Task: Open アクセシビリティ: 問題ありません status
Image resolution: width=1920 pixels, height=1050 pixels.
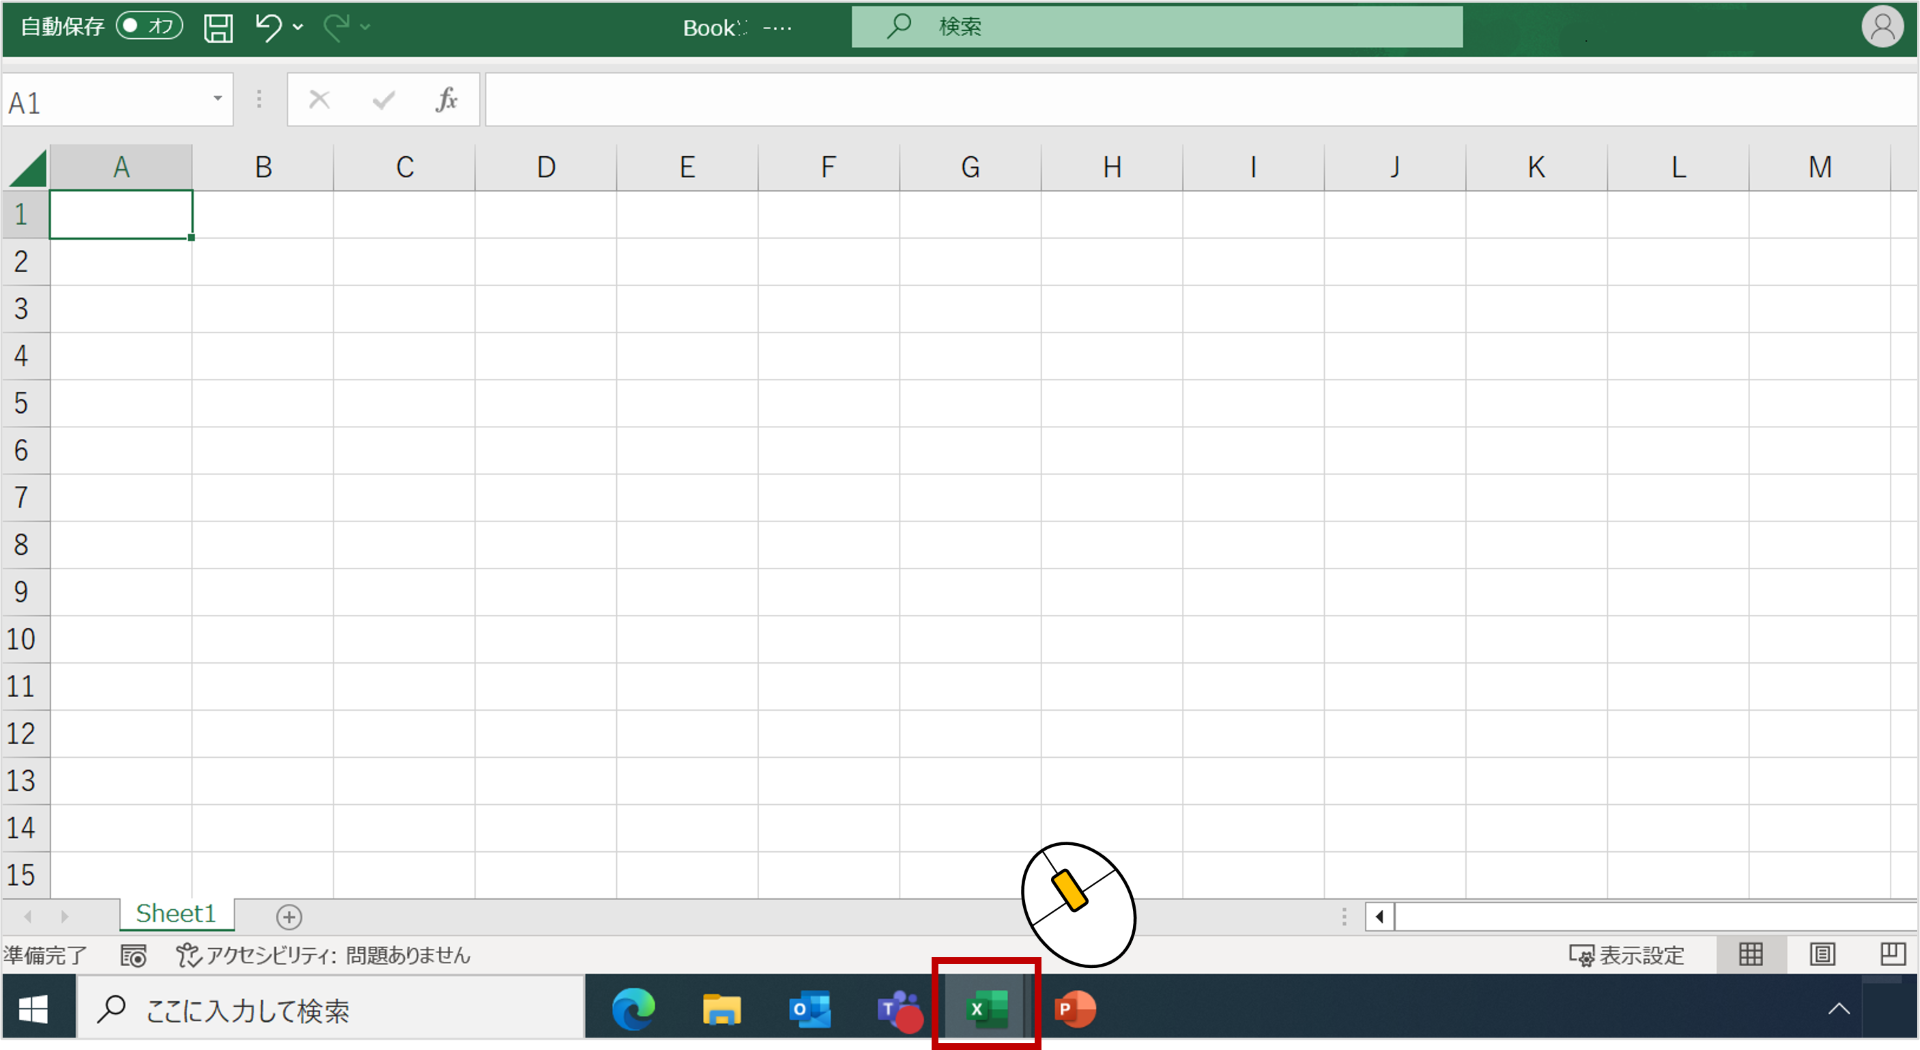Action: pyautogui.click(x=323, y=956)
